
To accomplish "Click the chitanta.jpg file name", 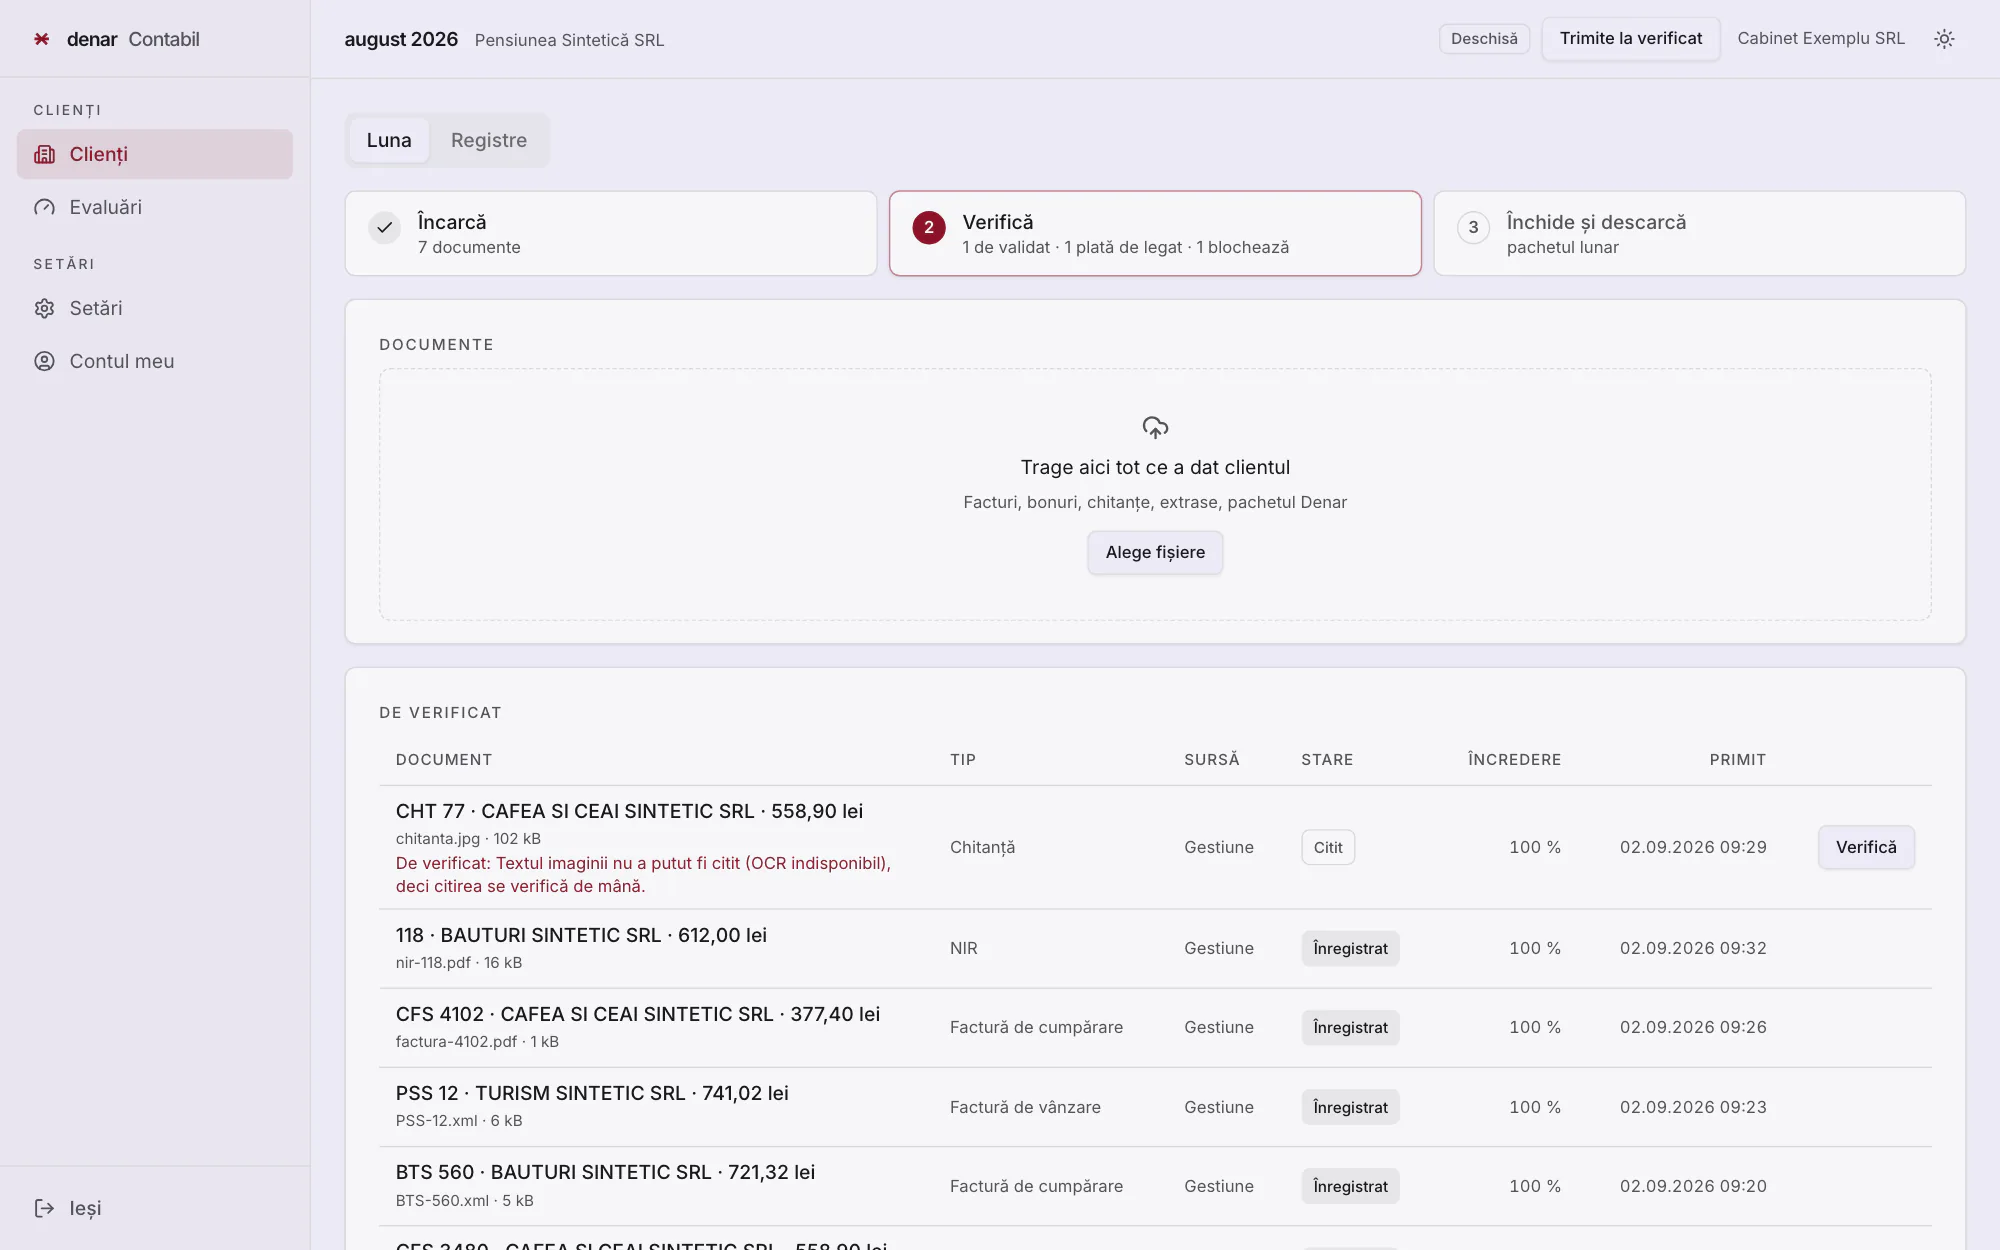I will (437, 839).
